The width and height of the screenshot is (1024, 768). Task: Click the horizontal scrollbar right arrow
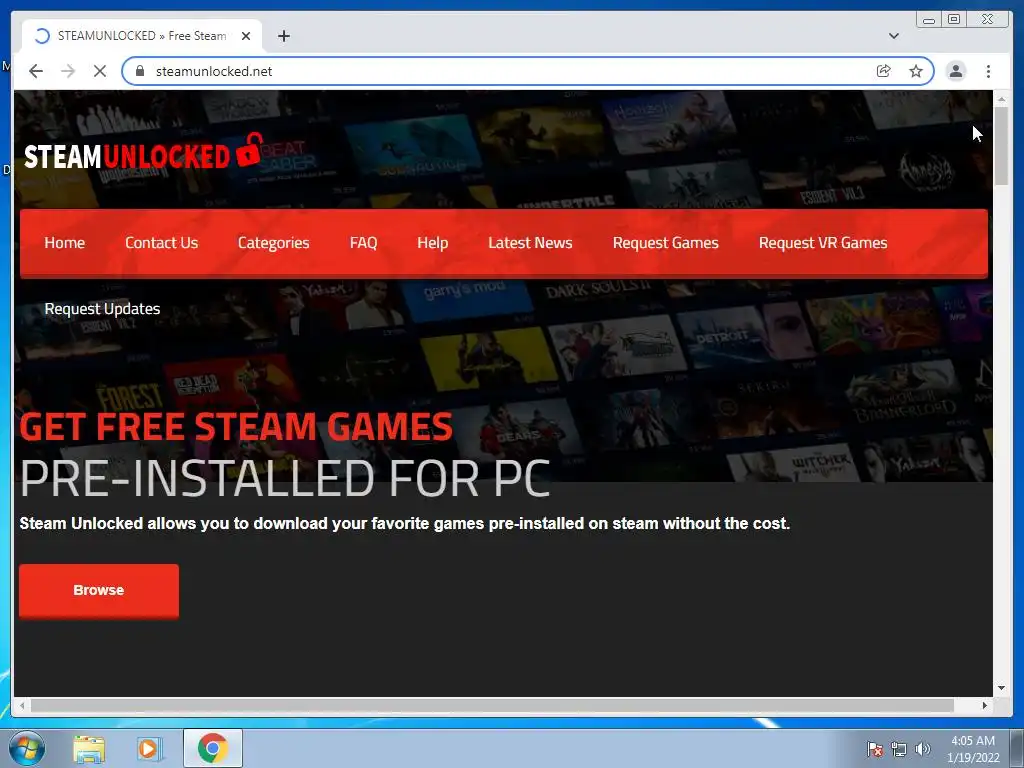click(x=985, y=705)
